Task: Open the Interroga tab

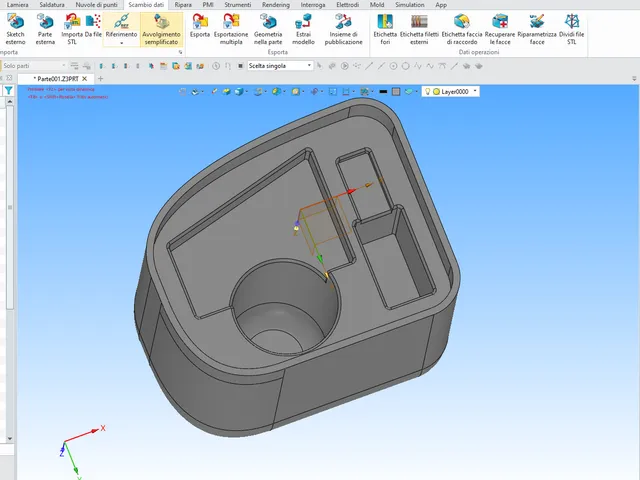Action: point(313,5)
